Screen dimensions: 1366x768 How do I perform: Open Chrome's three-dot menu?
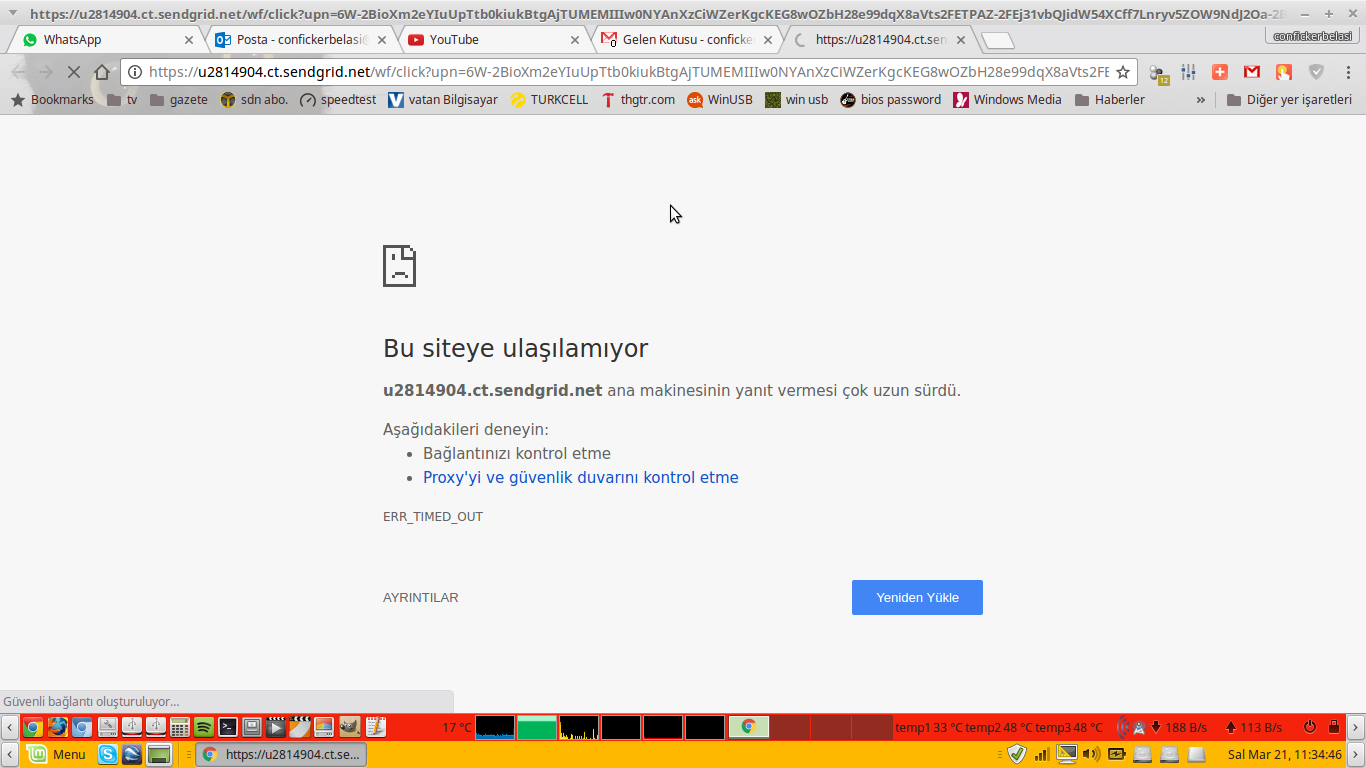pos(1347,72)
